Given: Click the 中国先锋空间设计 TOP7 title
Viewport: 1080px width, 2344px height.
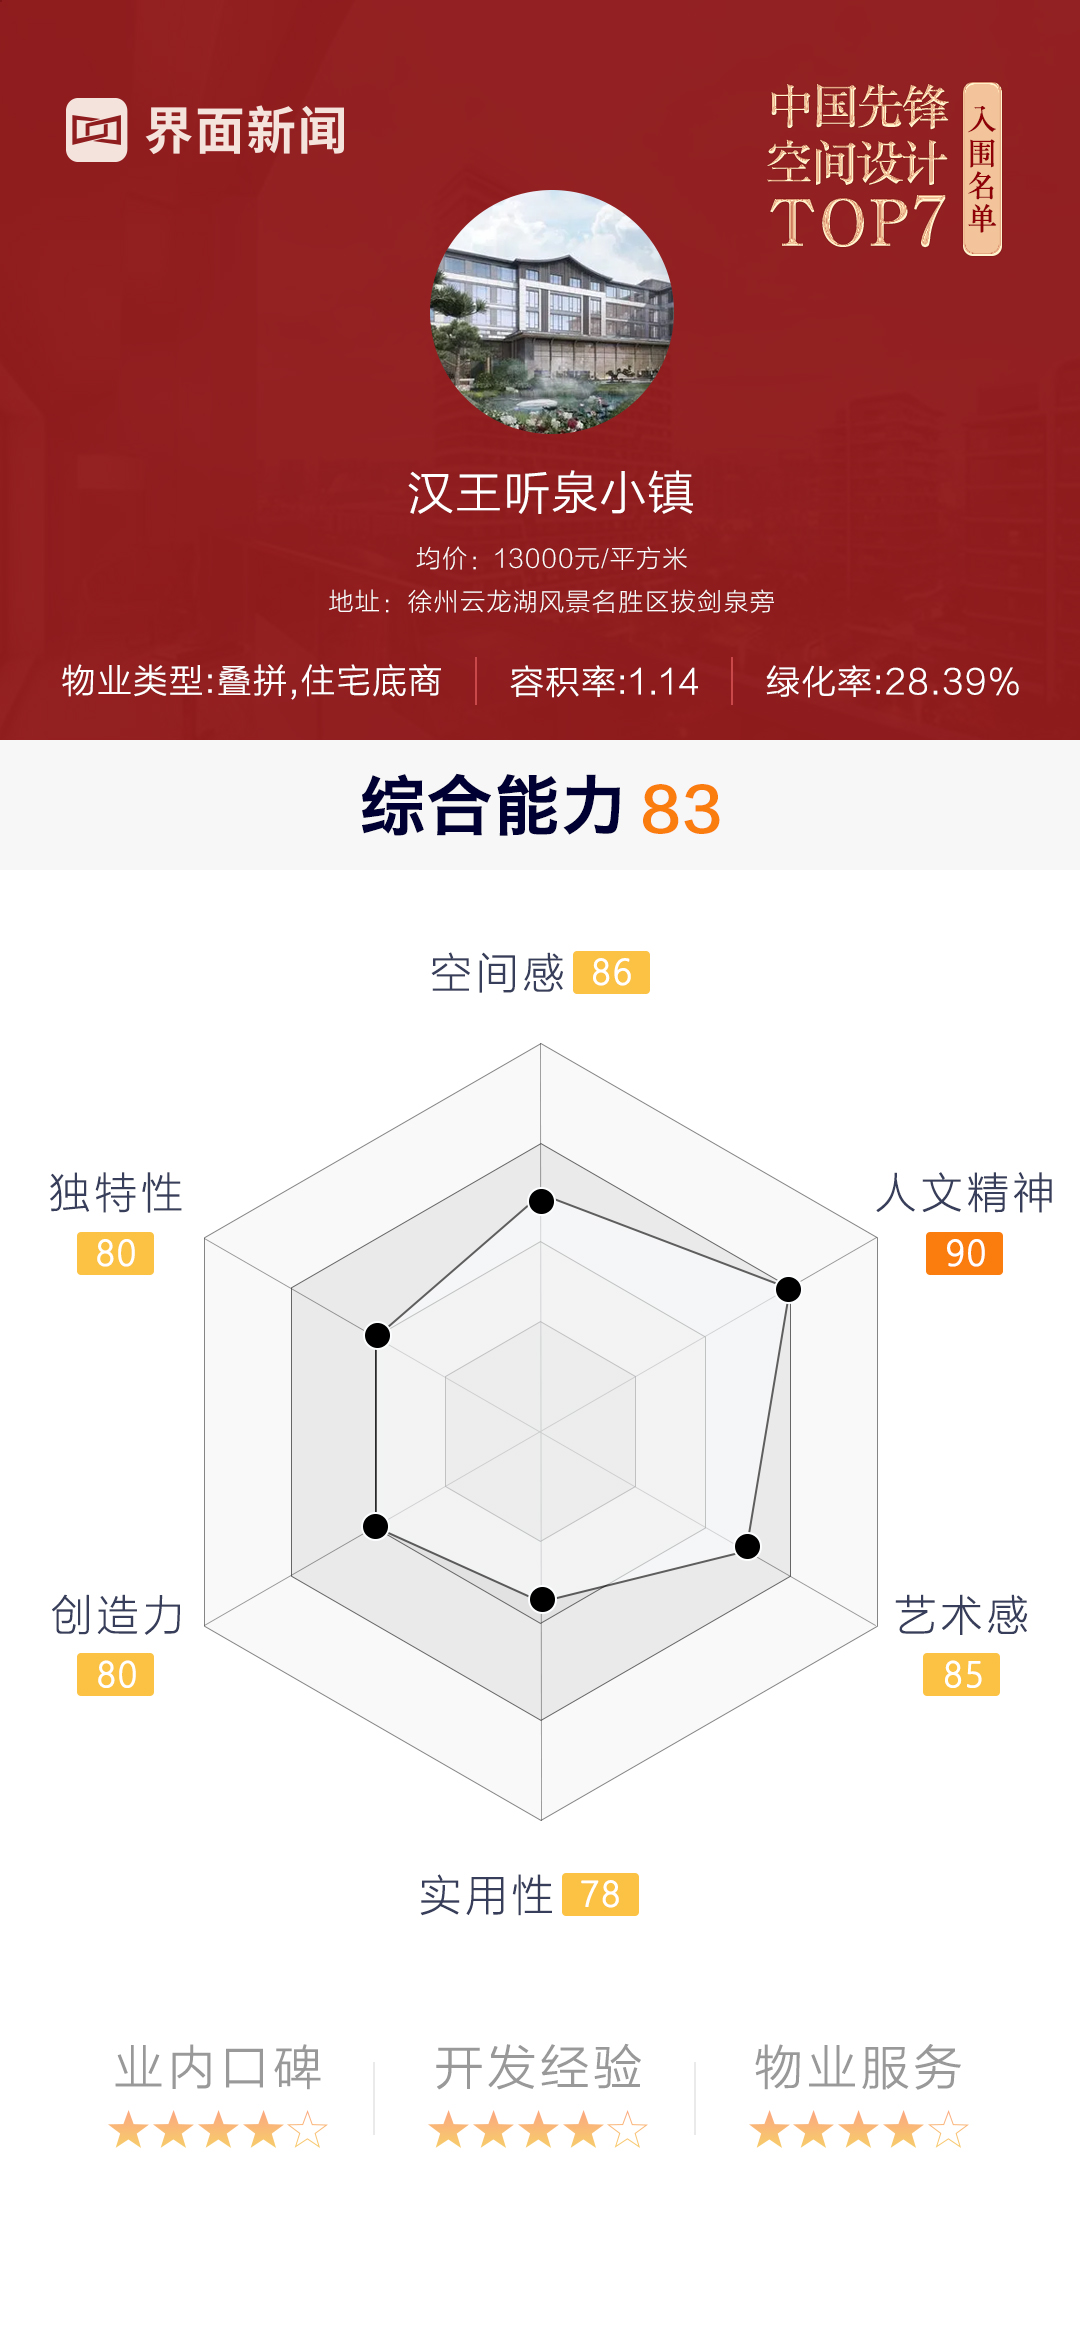Looking at the screenshot, I should [857, 166].
